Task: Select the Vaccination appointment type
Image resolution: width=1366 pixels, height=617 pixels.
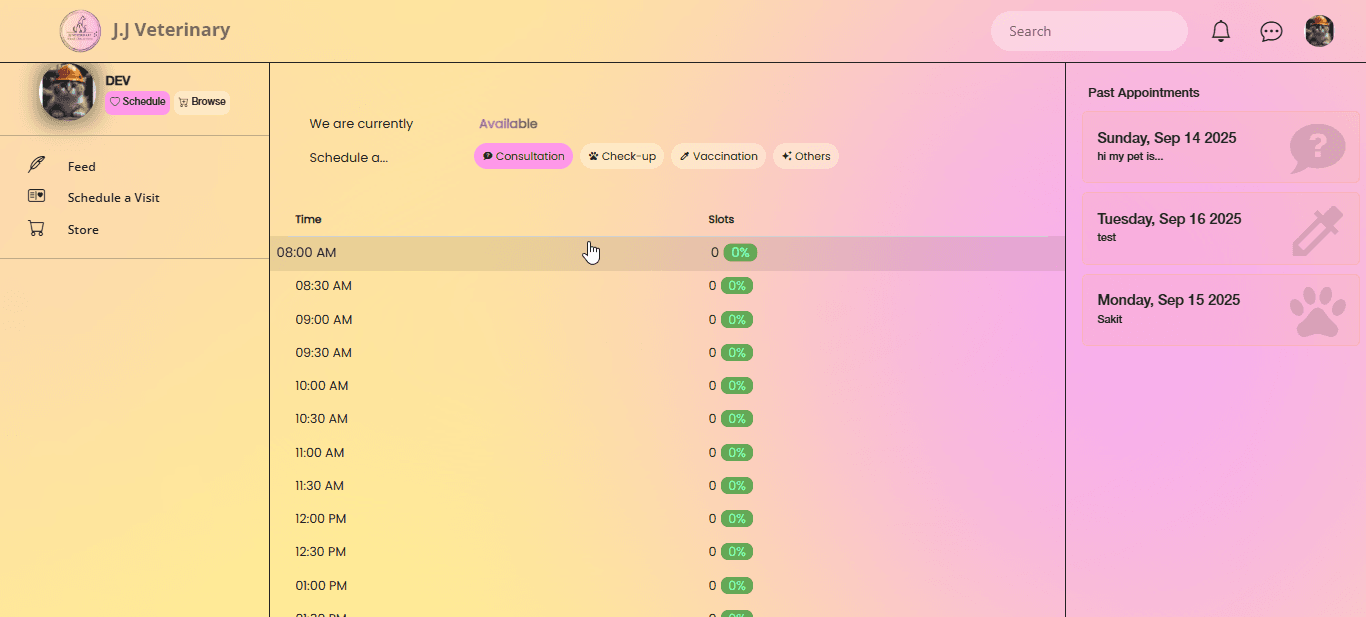Action: pos(718,156)
